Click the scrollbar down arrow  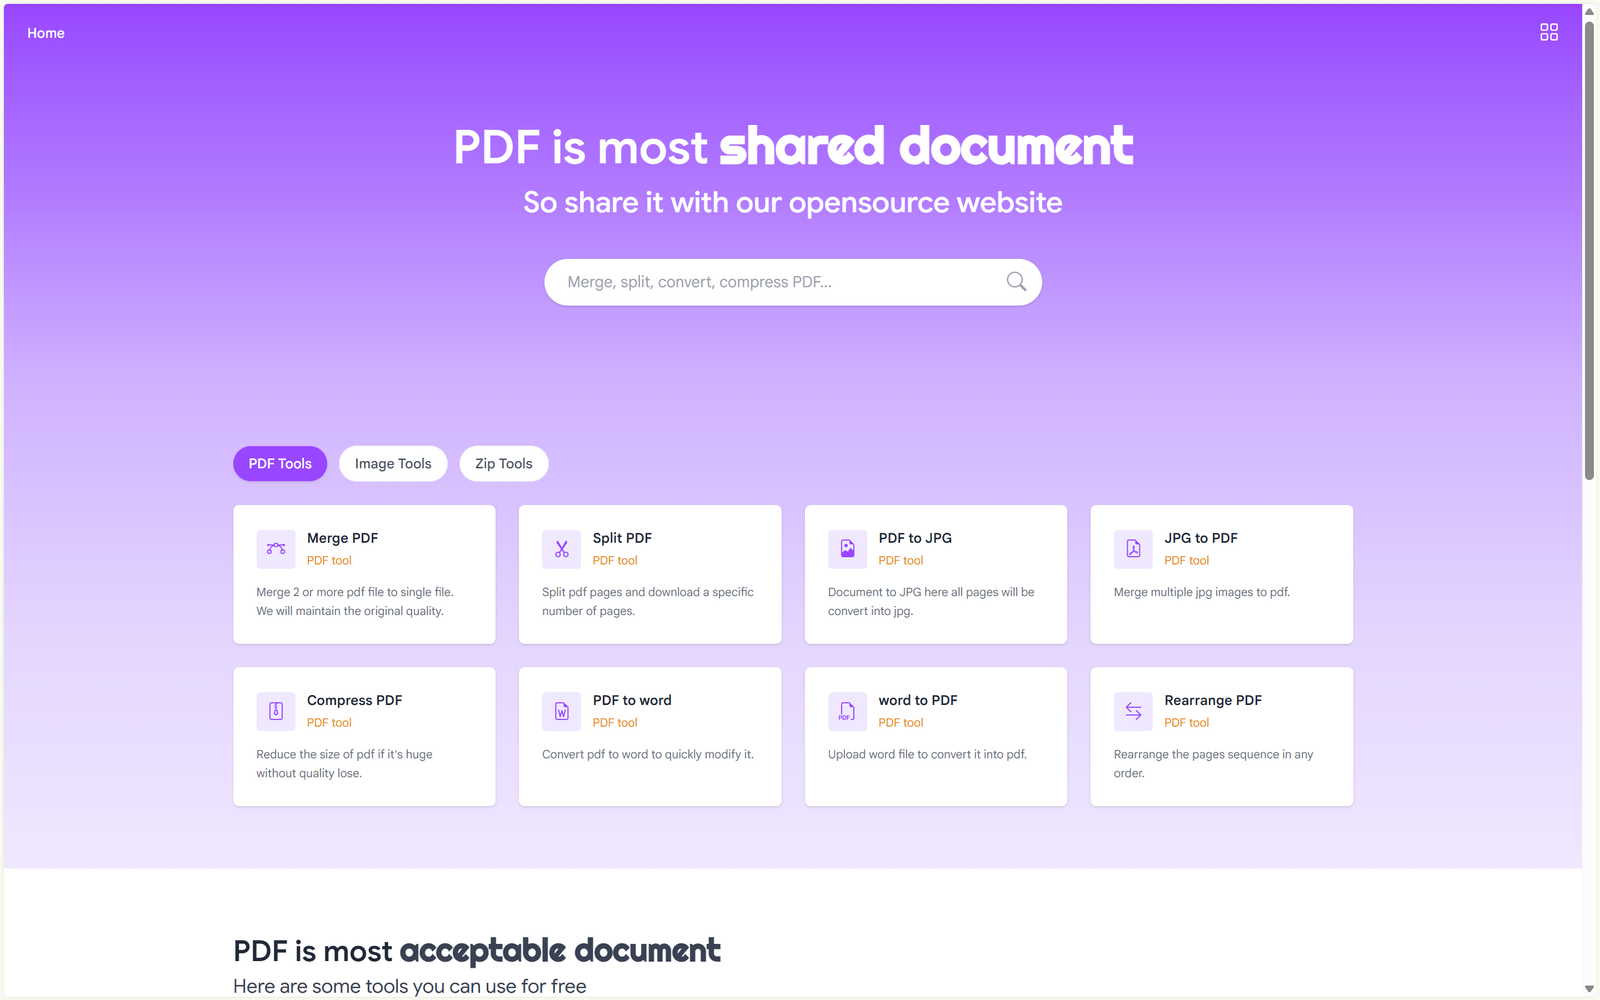click(1589, 989)
